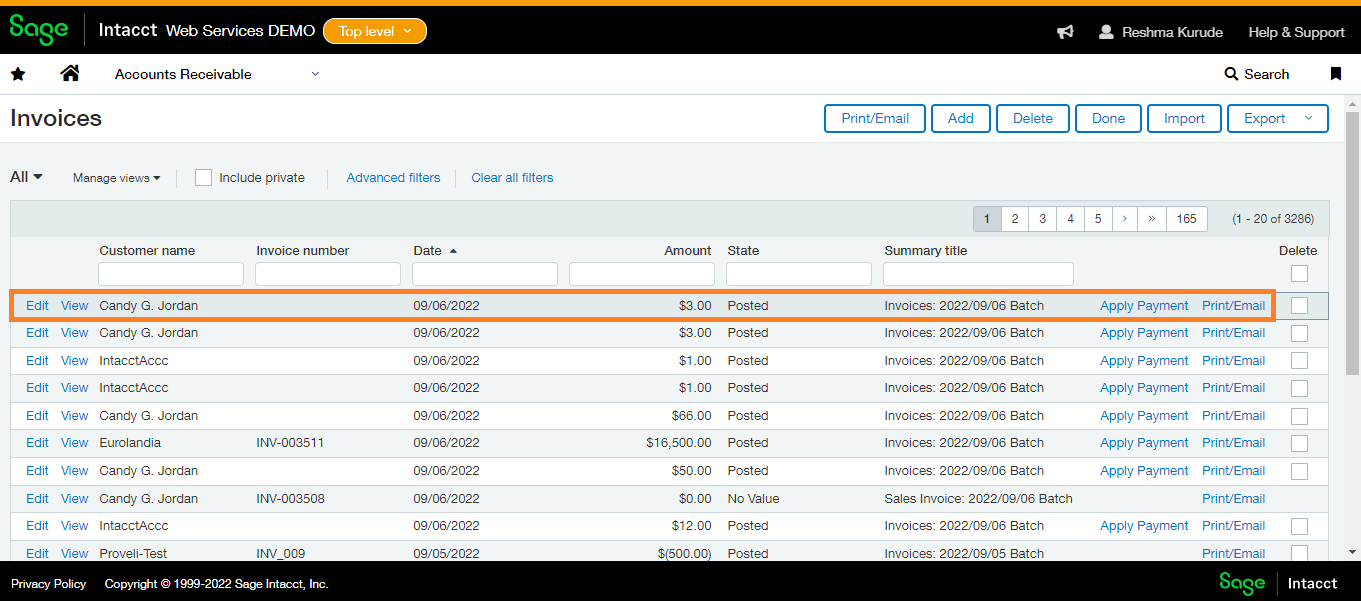
Task: Click Reshma Kurude user name
Action: tap(1172, 32)
